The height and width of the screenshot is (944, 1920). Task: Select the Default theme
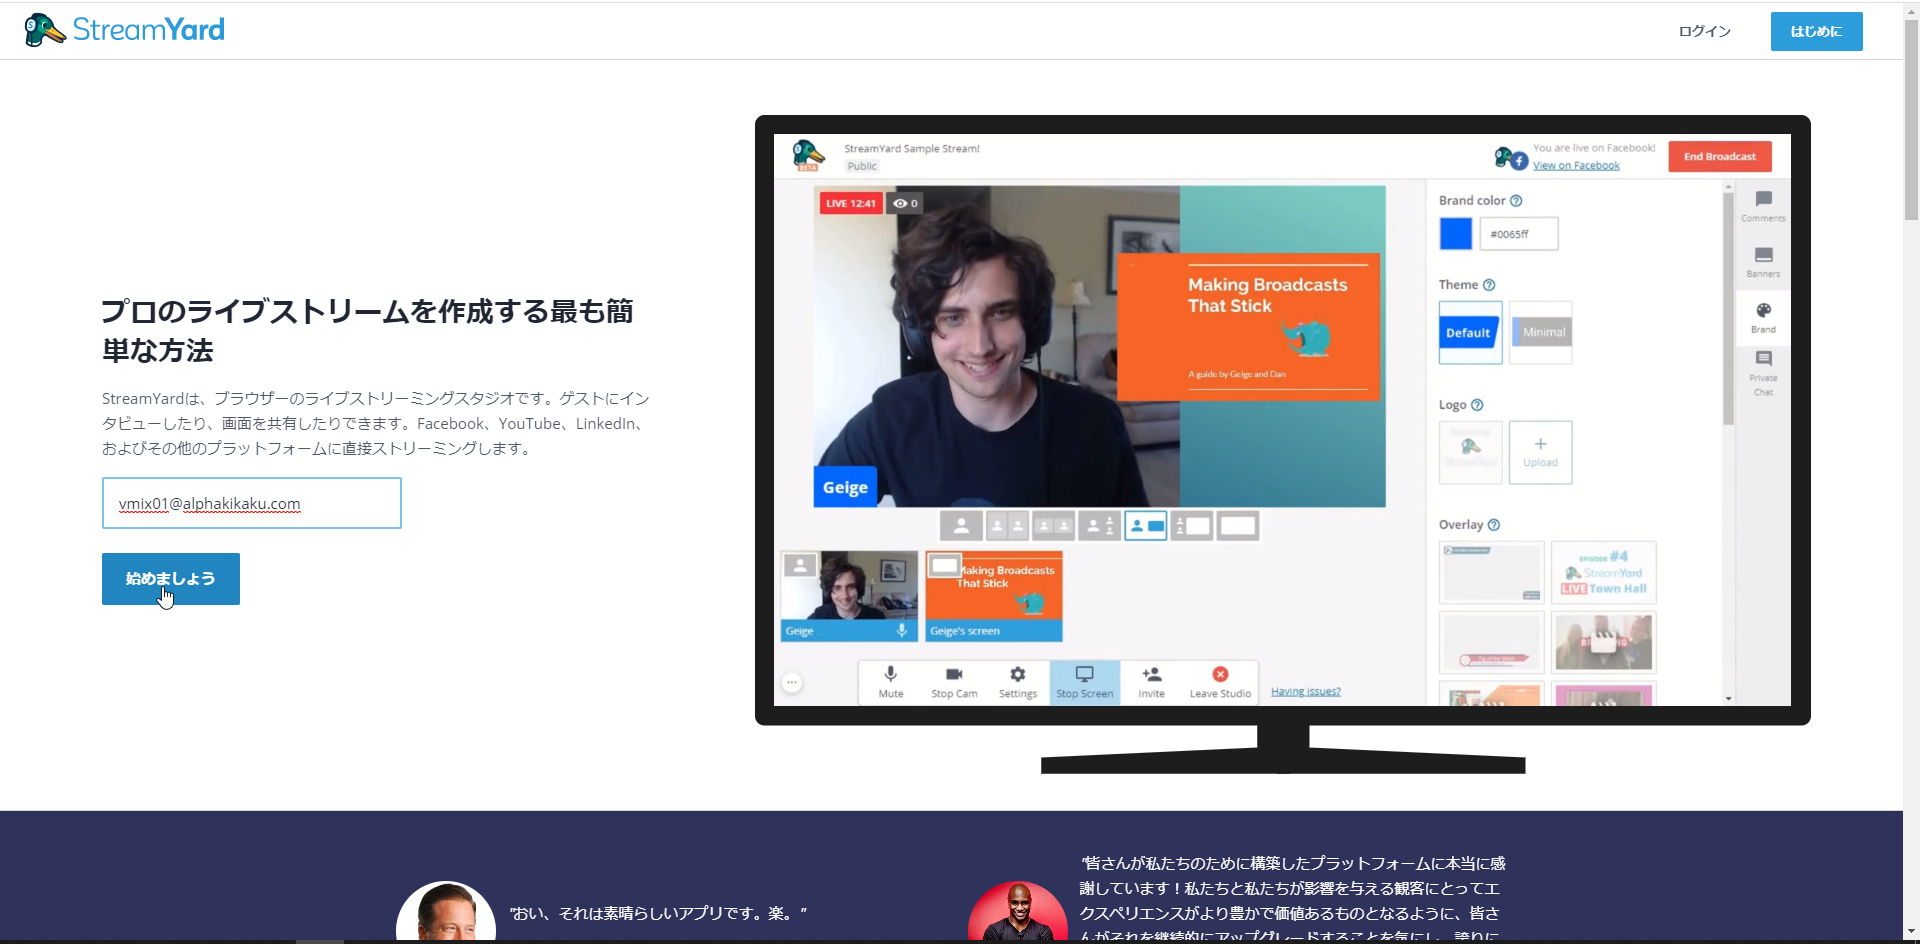pos(1470,333)
